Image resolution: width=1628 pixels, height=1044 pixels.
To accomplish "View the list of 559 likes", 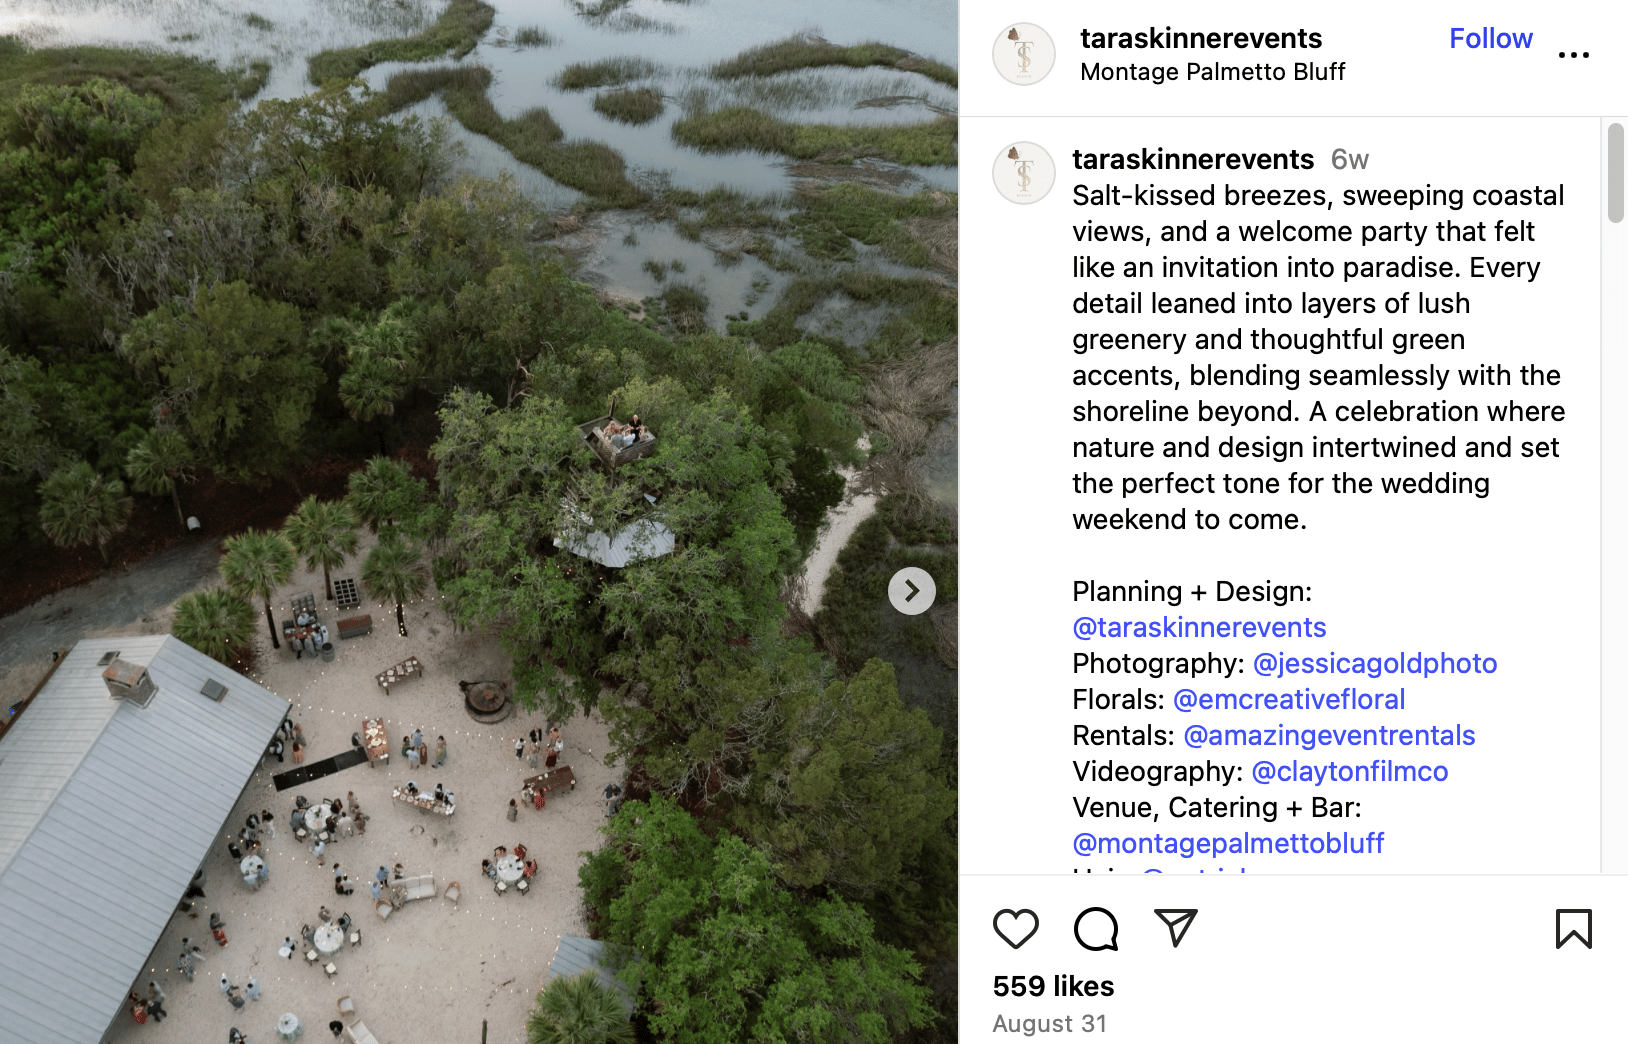I will click(x=1053, y=986).
